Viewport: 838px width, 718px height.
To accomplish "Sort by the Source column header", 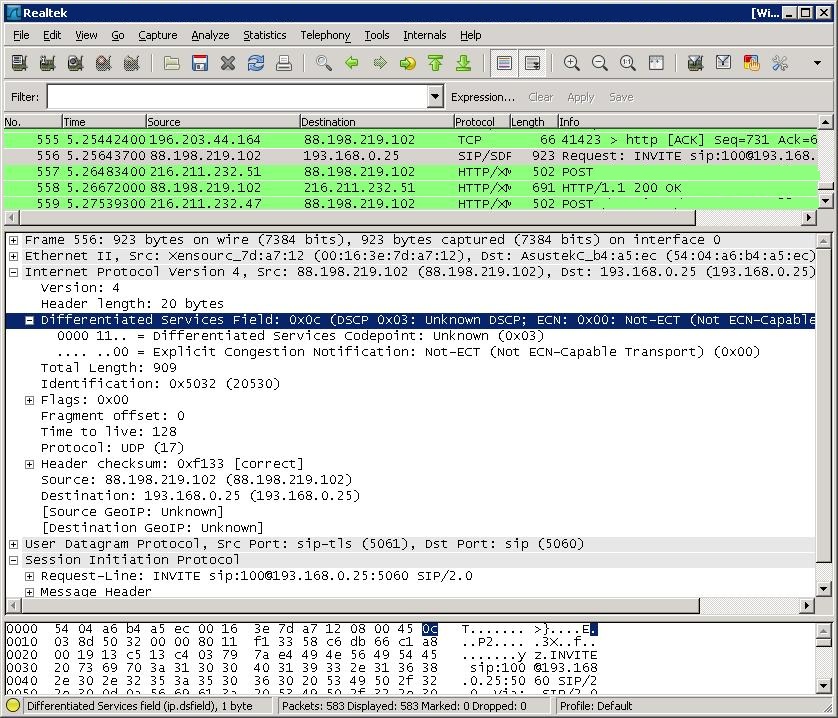I will tap(222, 122).
